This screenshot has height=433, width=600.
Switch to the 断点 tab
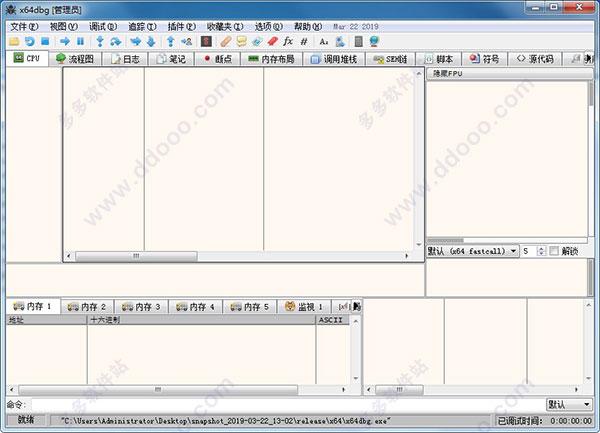217,59
